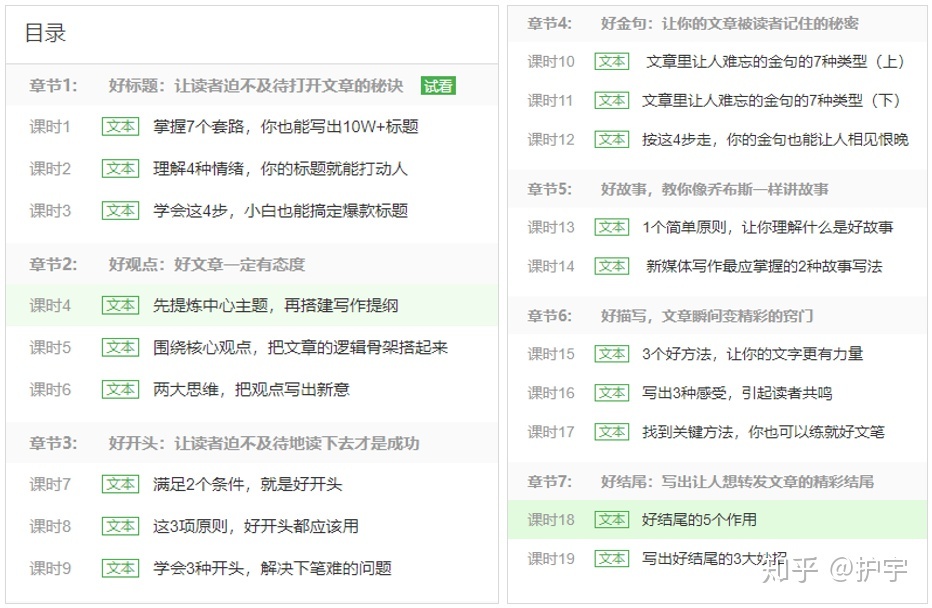Select chapter heading 好标题：让读者迫不及待打开文章的秘诀
Screen dimensions: 932x608
[x=256, y=86]
